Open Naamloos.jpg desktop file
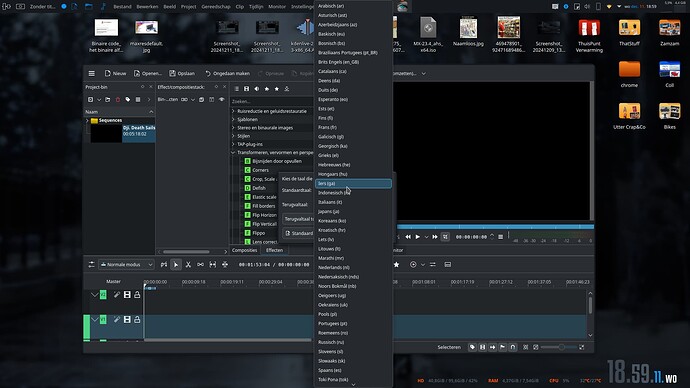 click(468, 32)
